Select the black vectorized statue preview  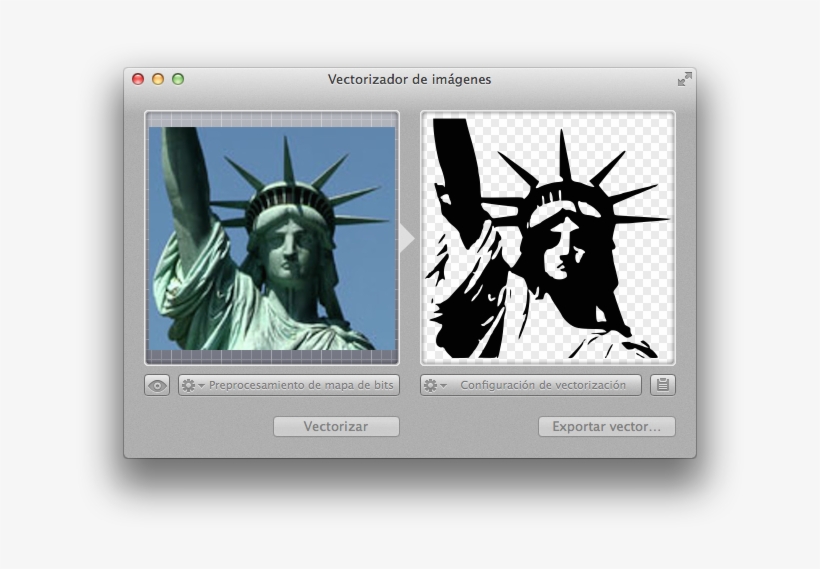[548, 238]
